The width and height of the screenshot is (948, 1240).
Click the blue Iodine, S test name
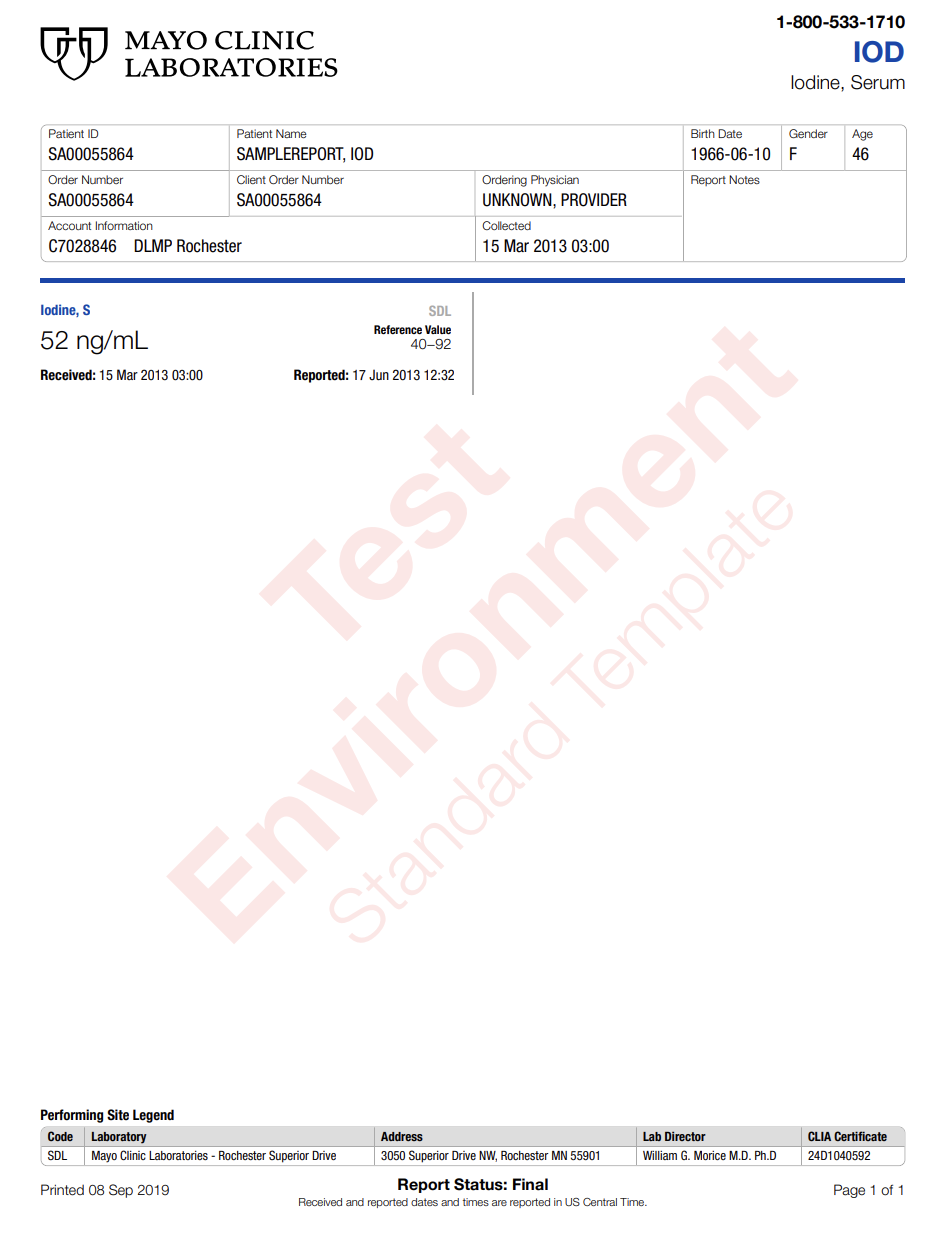65,311
